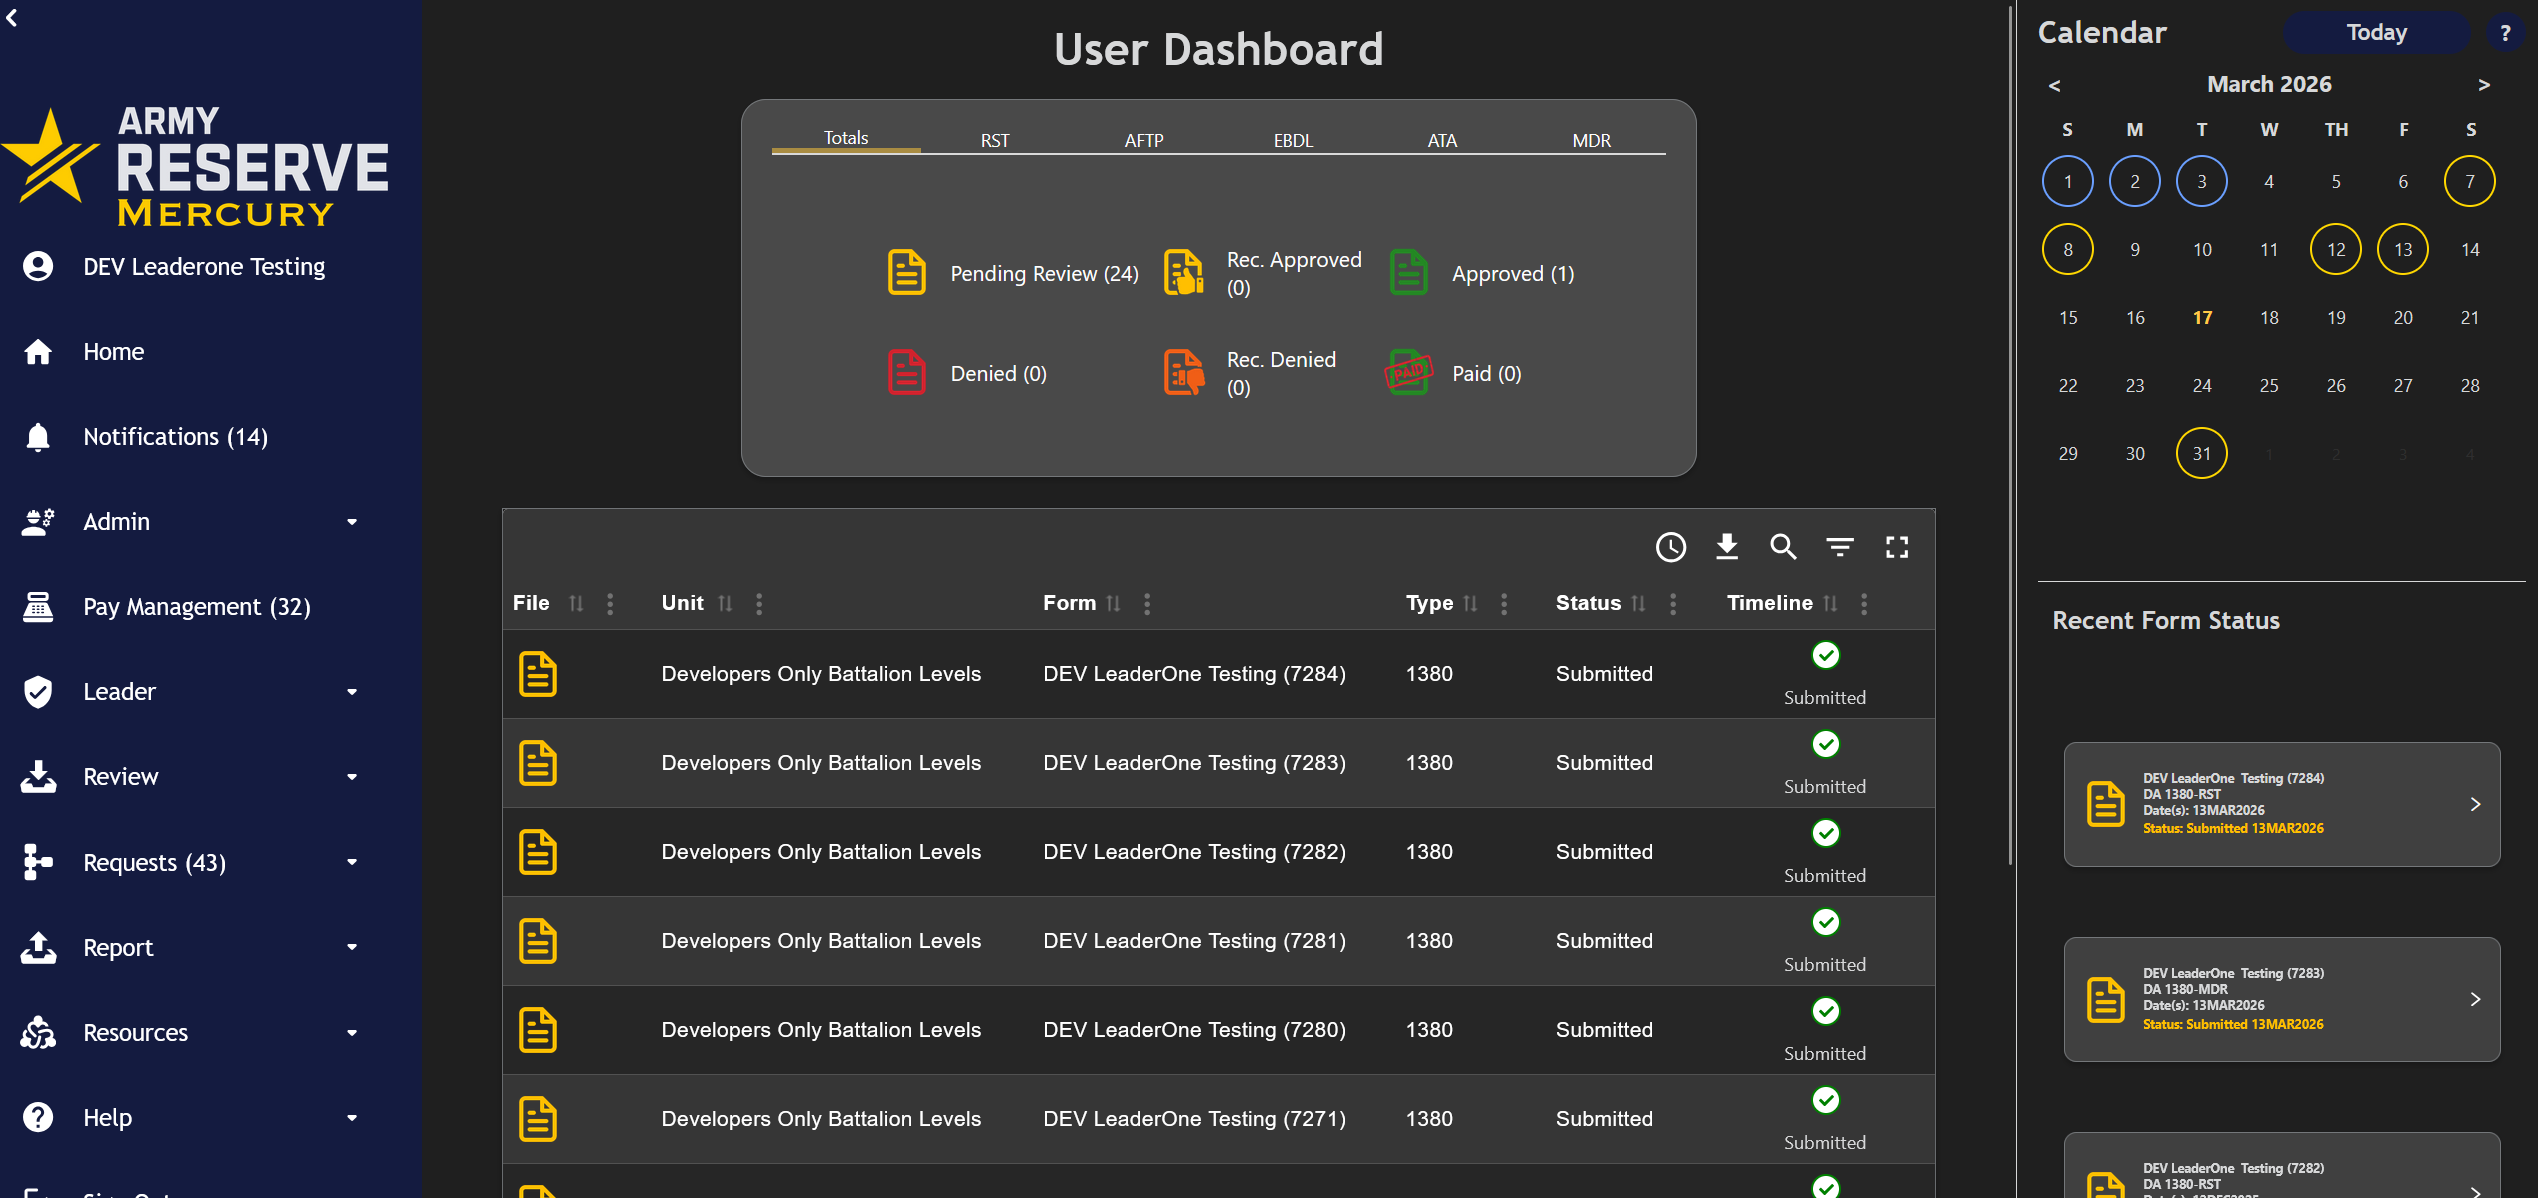The height and width of the screenshot is (1198, 2538).
Task: Open recent form card for Testing (7283)
Action: pos(2281,999)
